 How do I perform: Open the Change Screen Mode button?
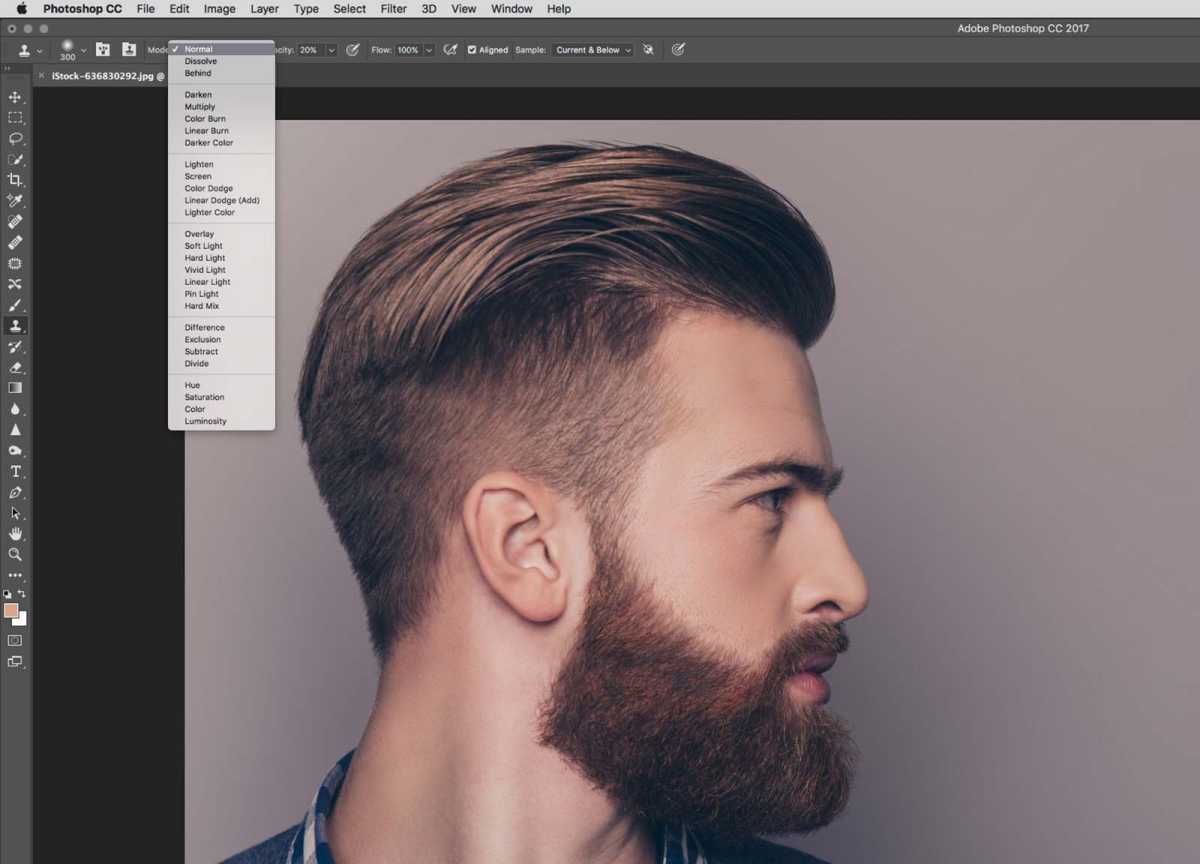15,661
